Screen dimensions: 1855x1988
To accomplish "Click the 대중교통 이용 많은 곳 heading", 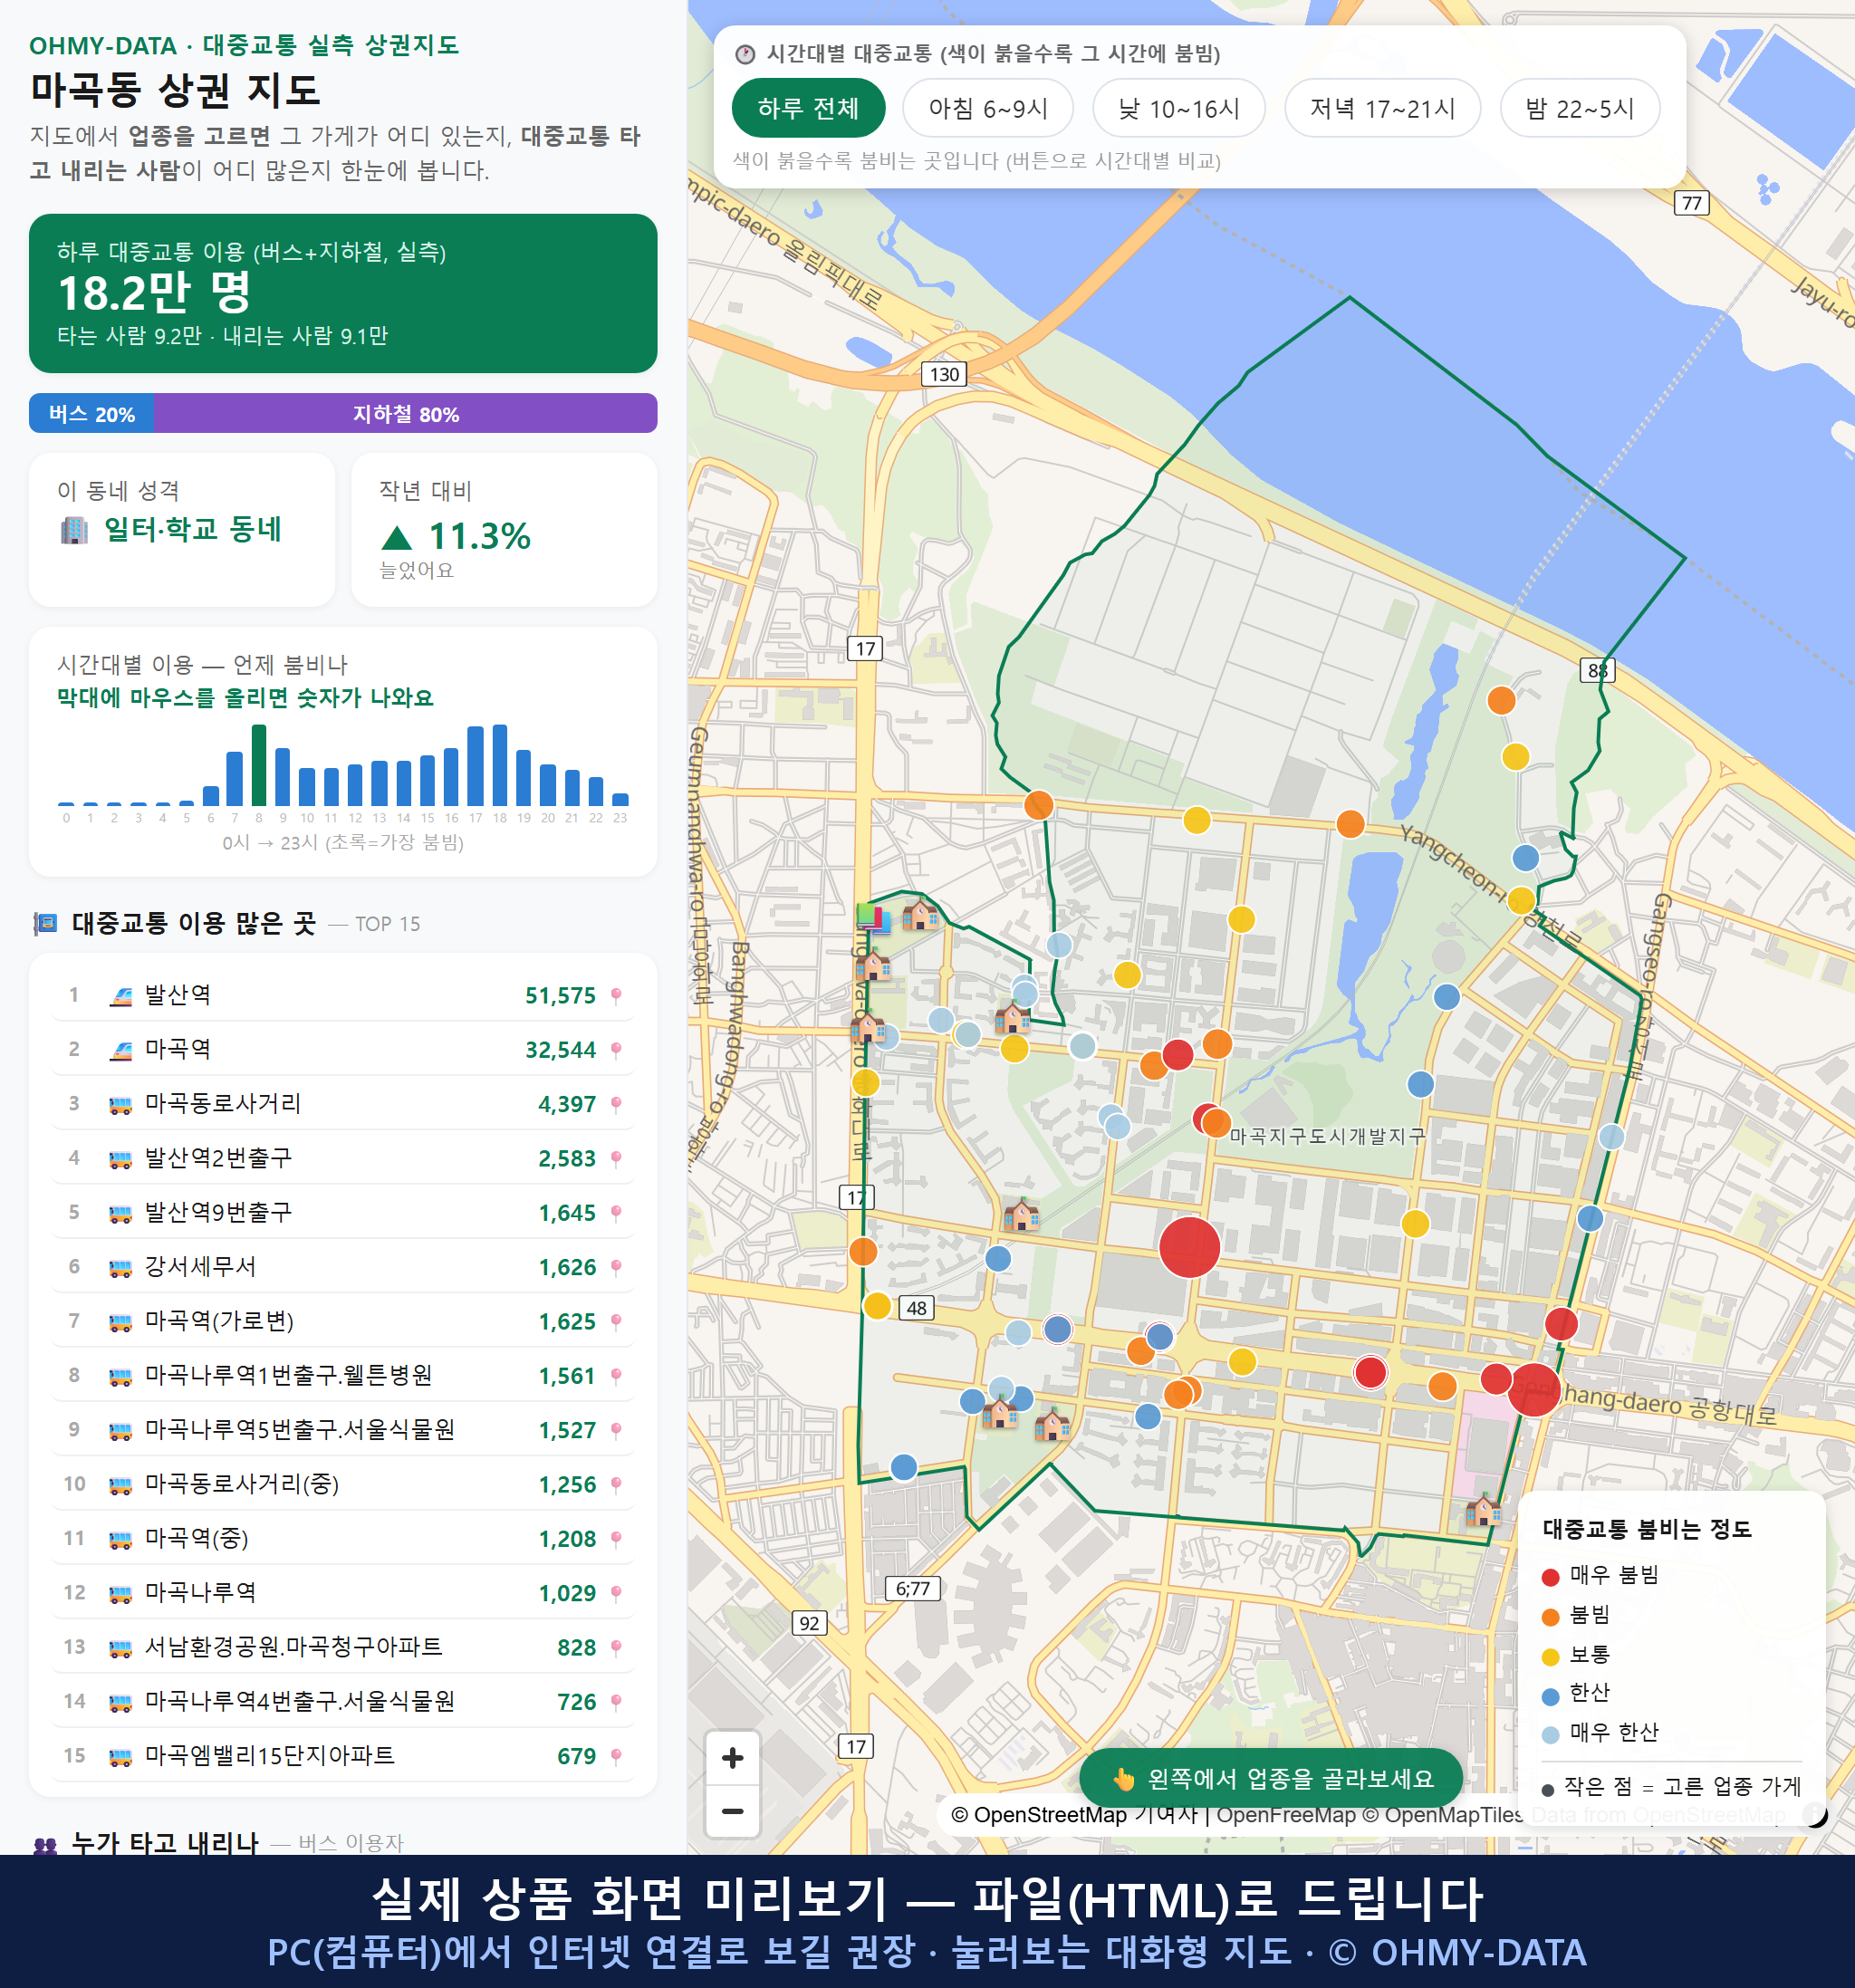I will (x=194, y=923).
